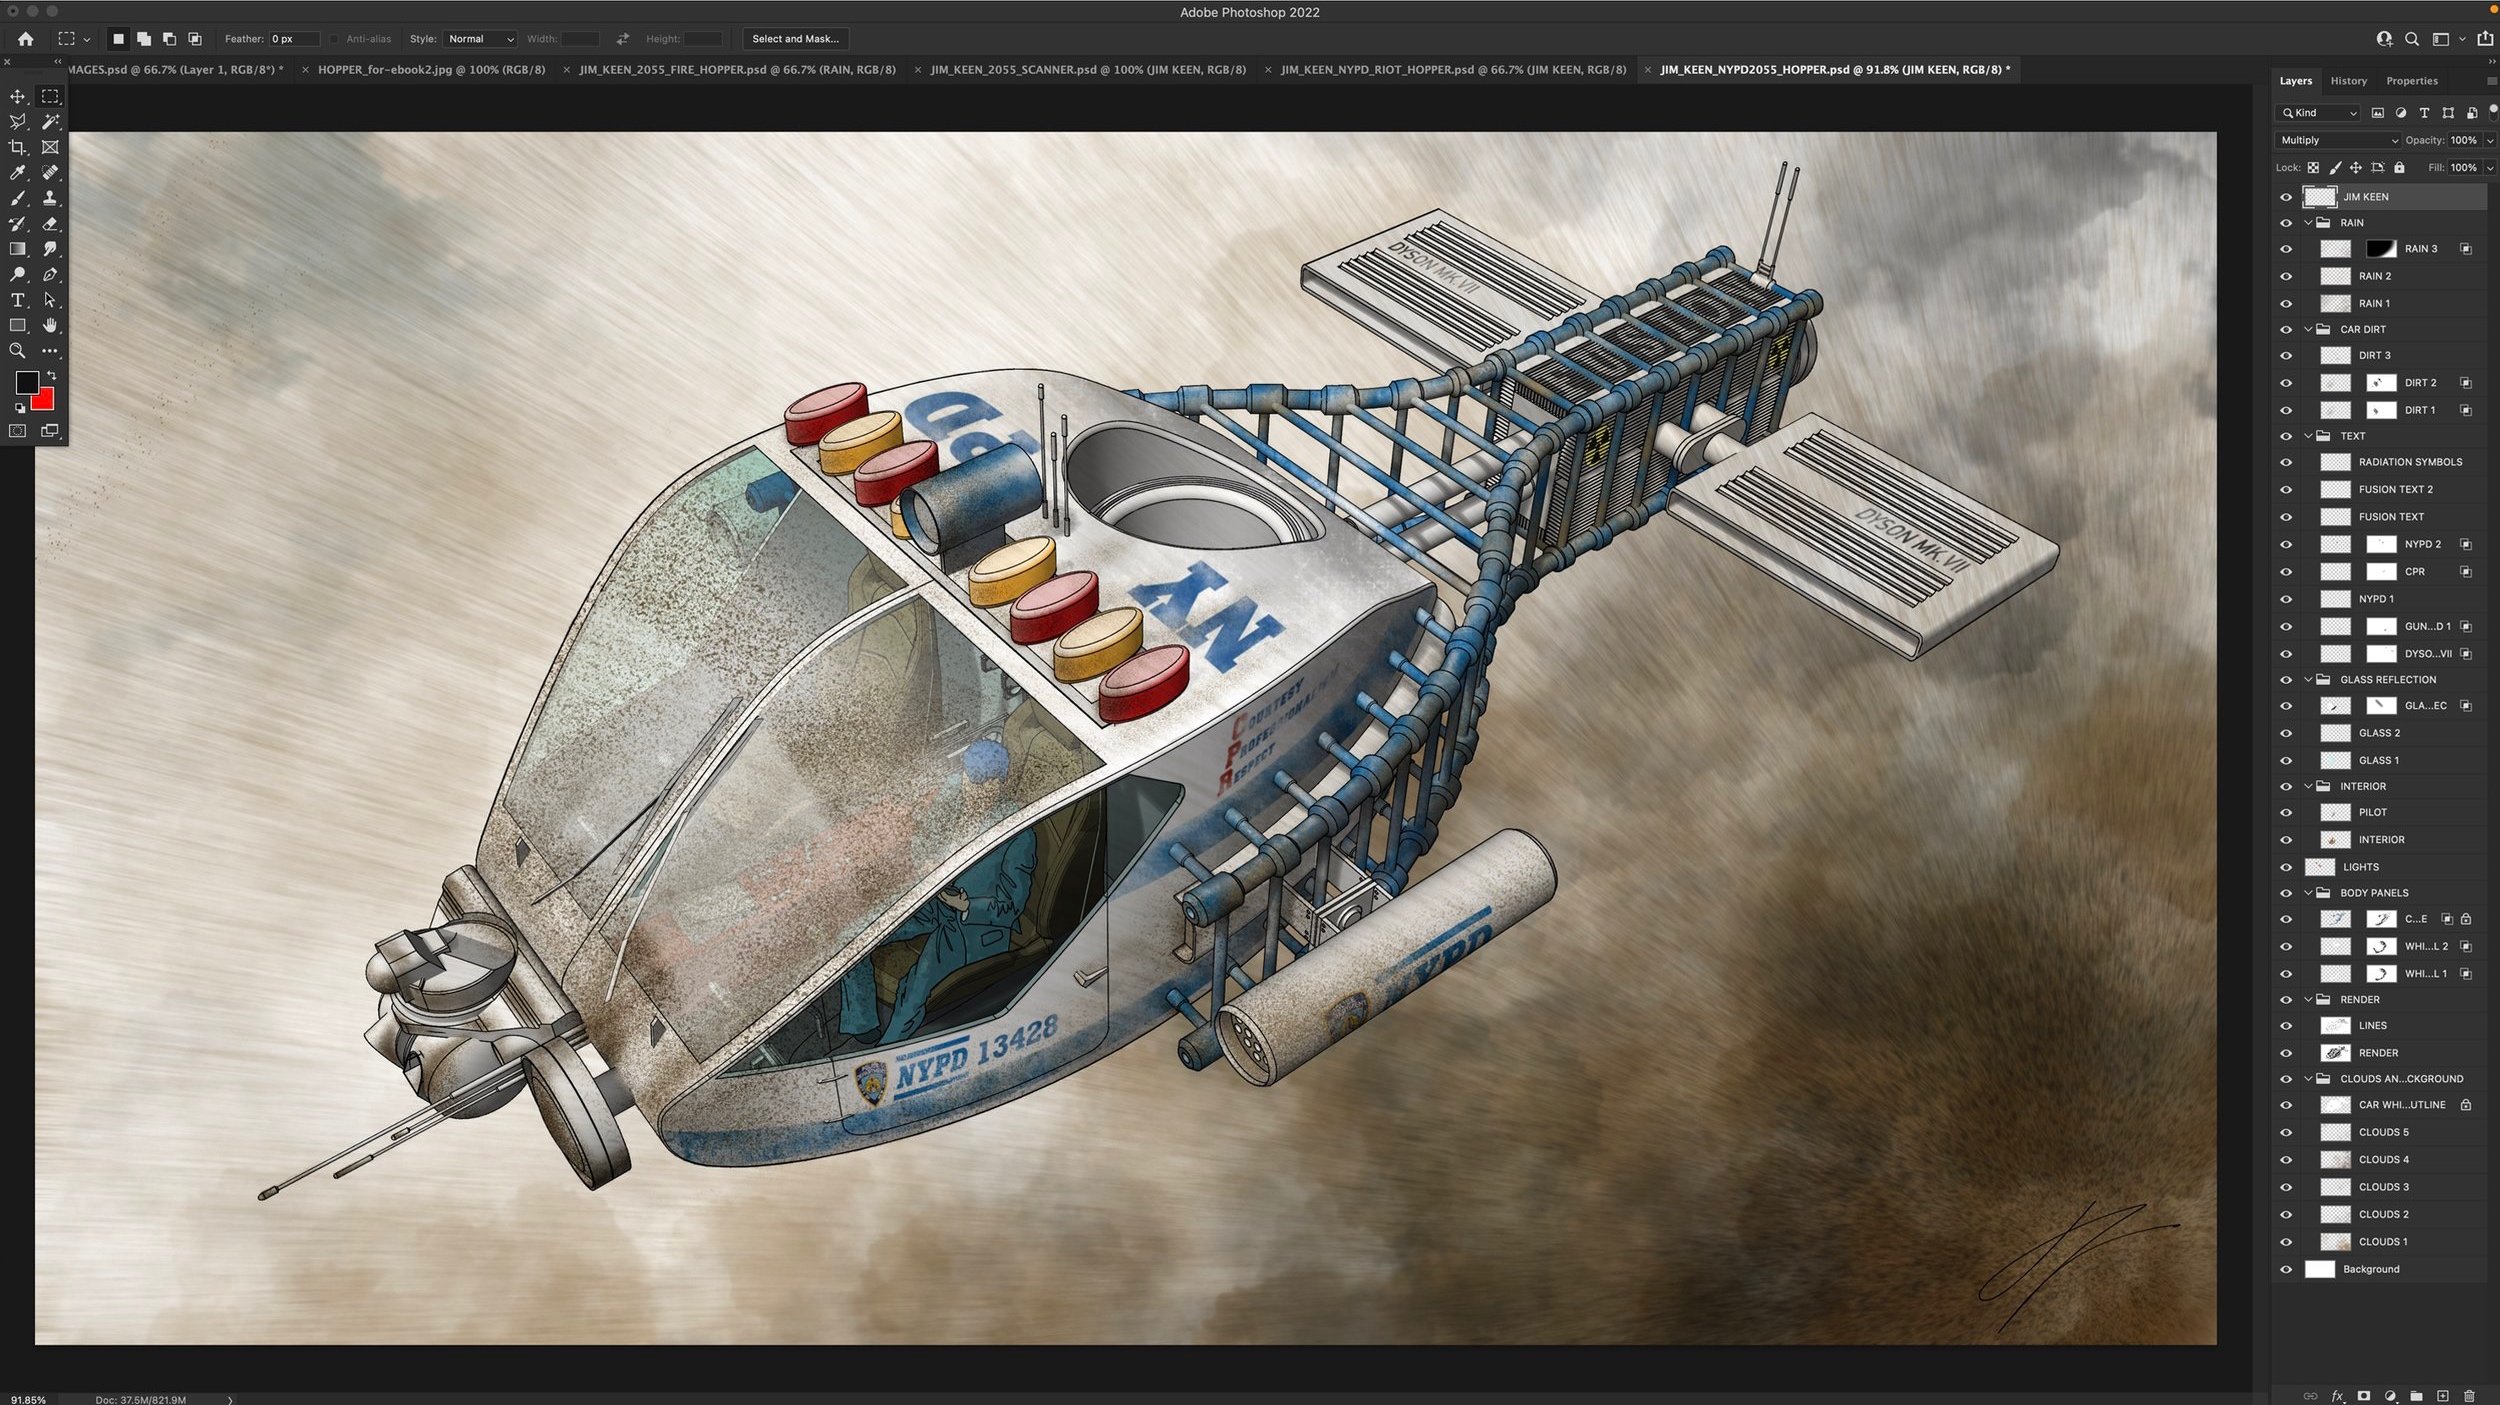Viewport: 2500px width, 1405px height.
Task: Collapse the CAR DIRT layer group
Action: 2309,329
